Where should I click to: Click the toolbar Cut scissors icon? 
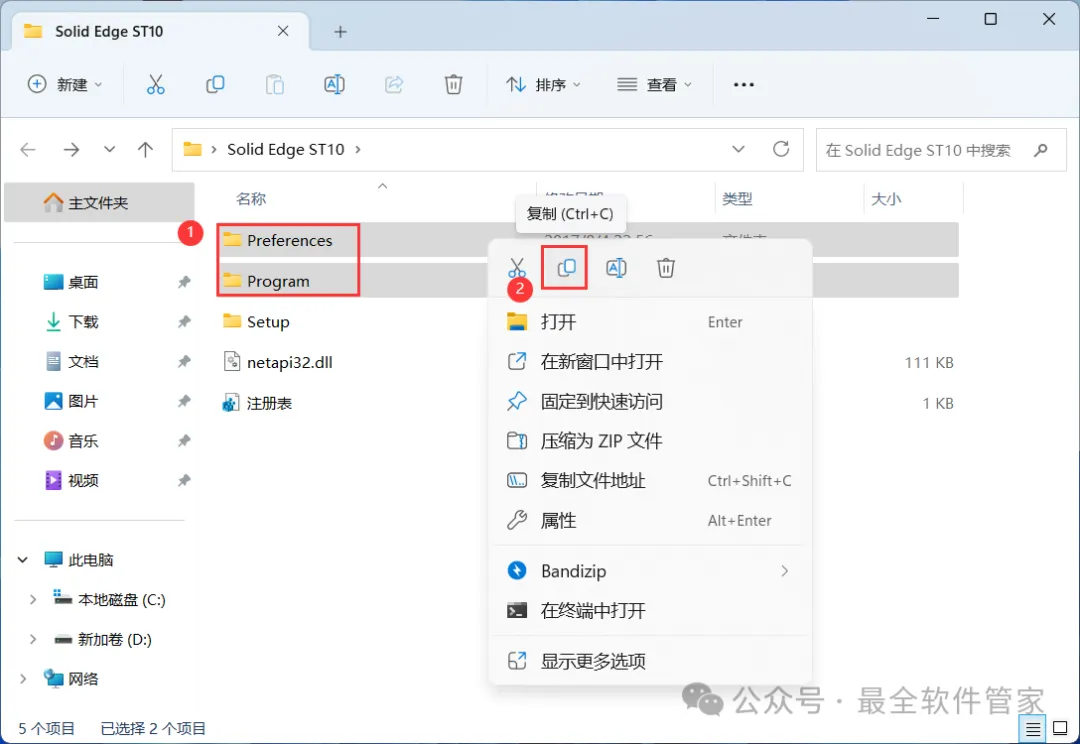coord(156,85)
